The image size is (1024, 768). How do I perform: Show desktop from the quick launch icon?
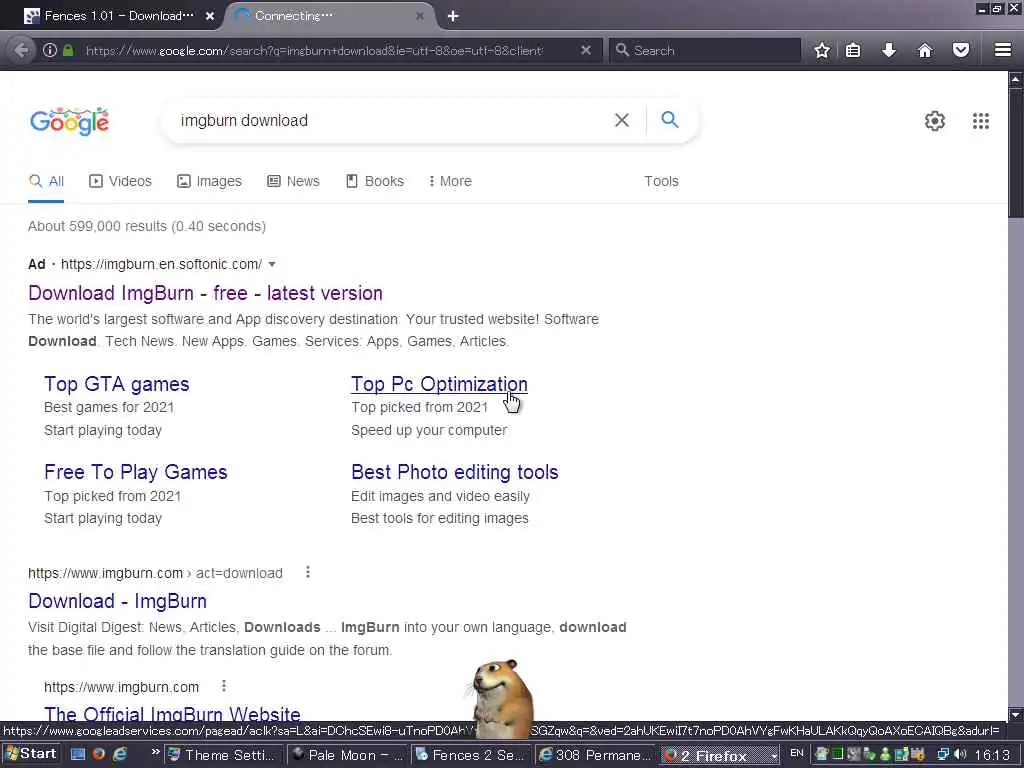click(78, 754)
